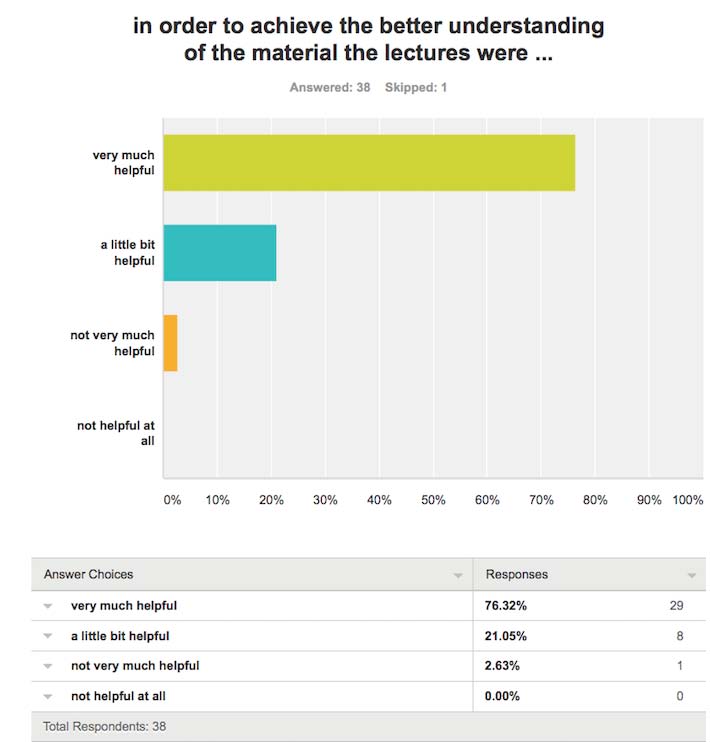
Task: Expand the 'not very much helpful' row arrow
Action: pos(48,666)
